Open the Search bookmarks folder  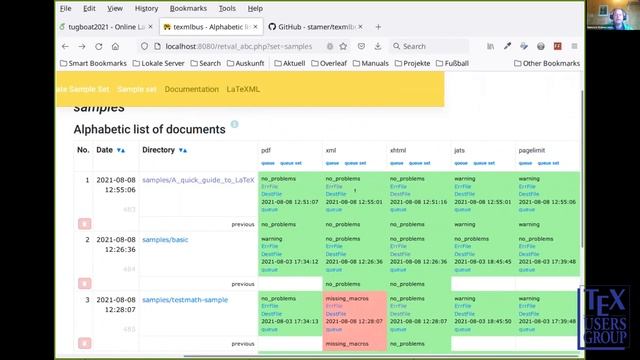coord(206,63)
